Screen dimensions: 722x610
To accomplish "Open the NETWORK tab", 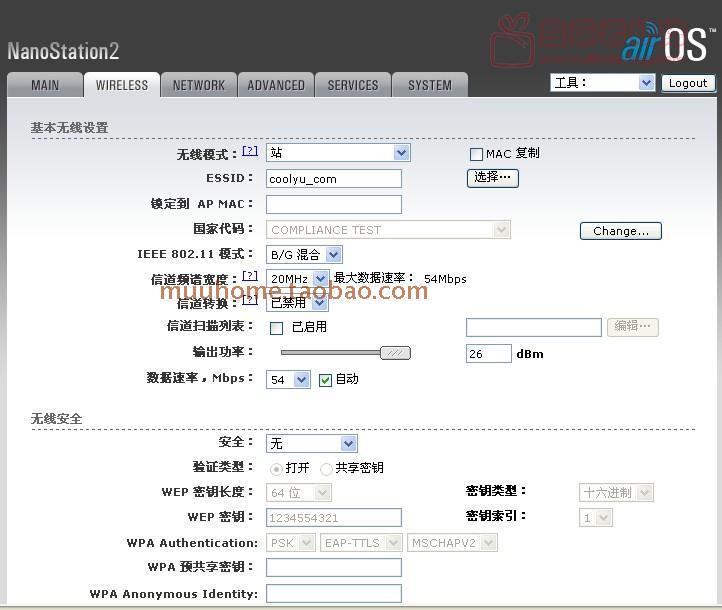I will [199, 85].
